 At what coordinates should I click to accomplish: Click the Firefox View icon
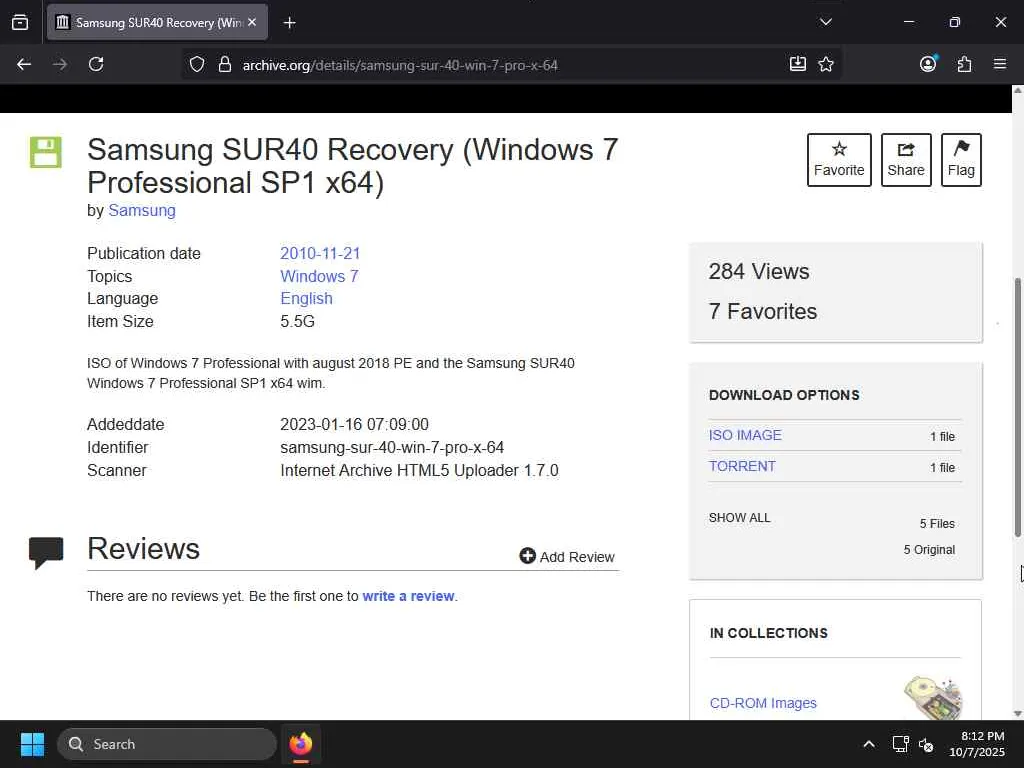pyautogui.click(x=20, y=22)
